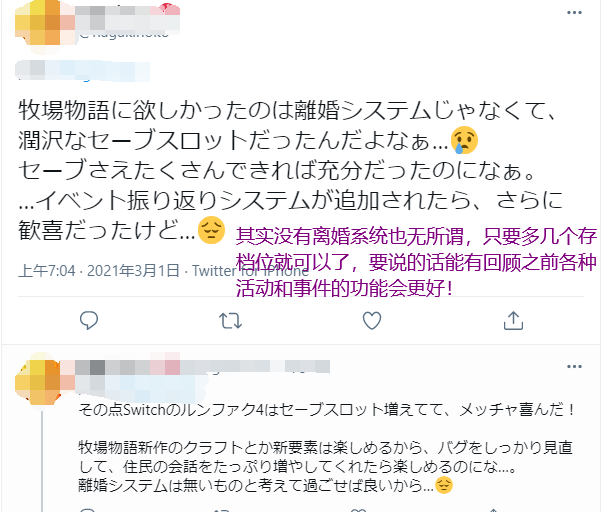613x512 pixels.
Task: Click the timestamp 上午7:04 · 2021年3月1日
Action: click(x=99, y=271)
